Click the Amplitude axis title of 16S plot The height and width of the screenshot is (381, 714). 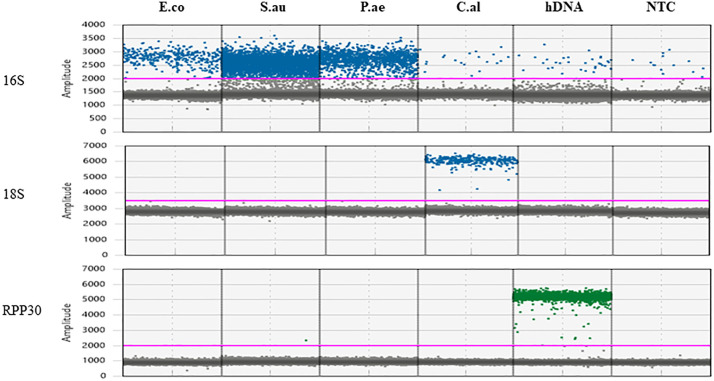point(68,78)
